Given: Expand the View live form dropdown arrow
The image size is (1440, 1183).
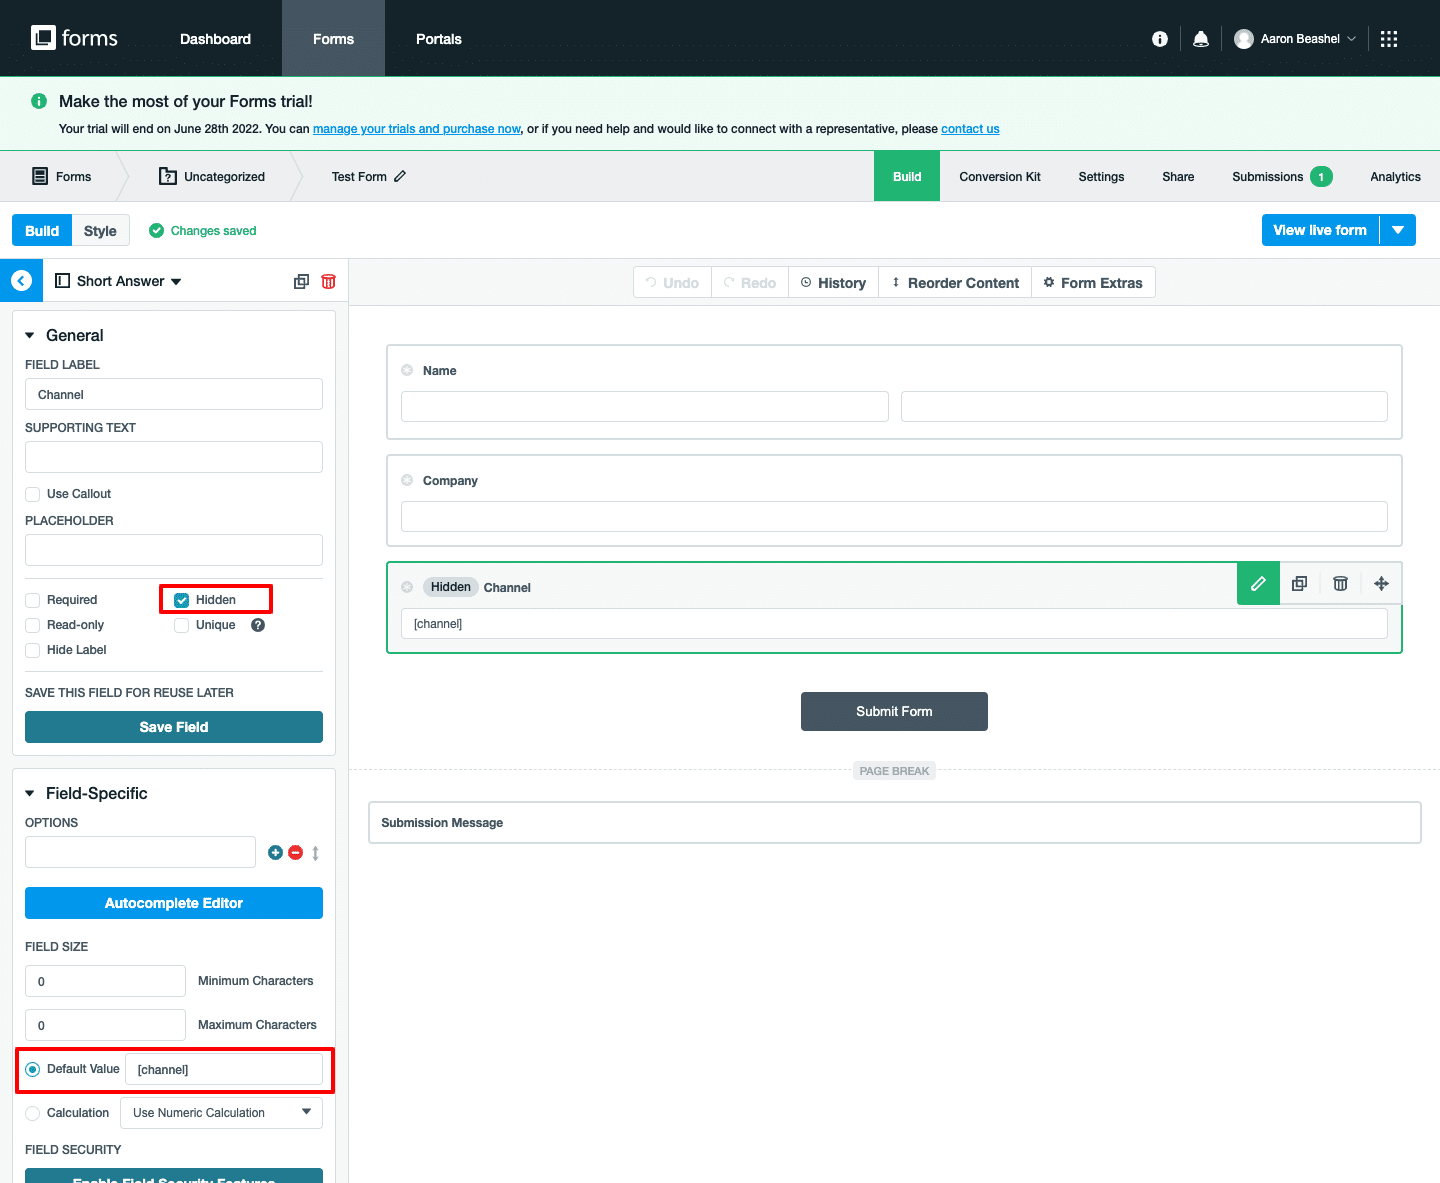Looking at the screenshot, I should [x=1398, y=230].
